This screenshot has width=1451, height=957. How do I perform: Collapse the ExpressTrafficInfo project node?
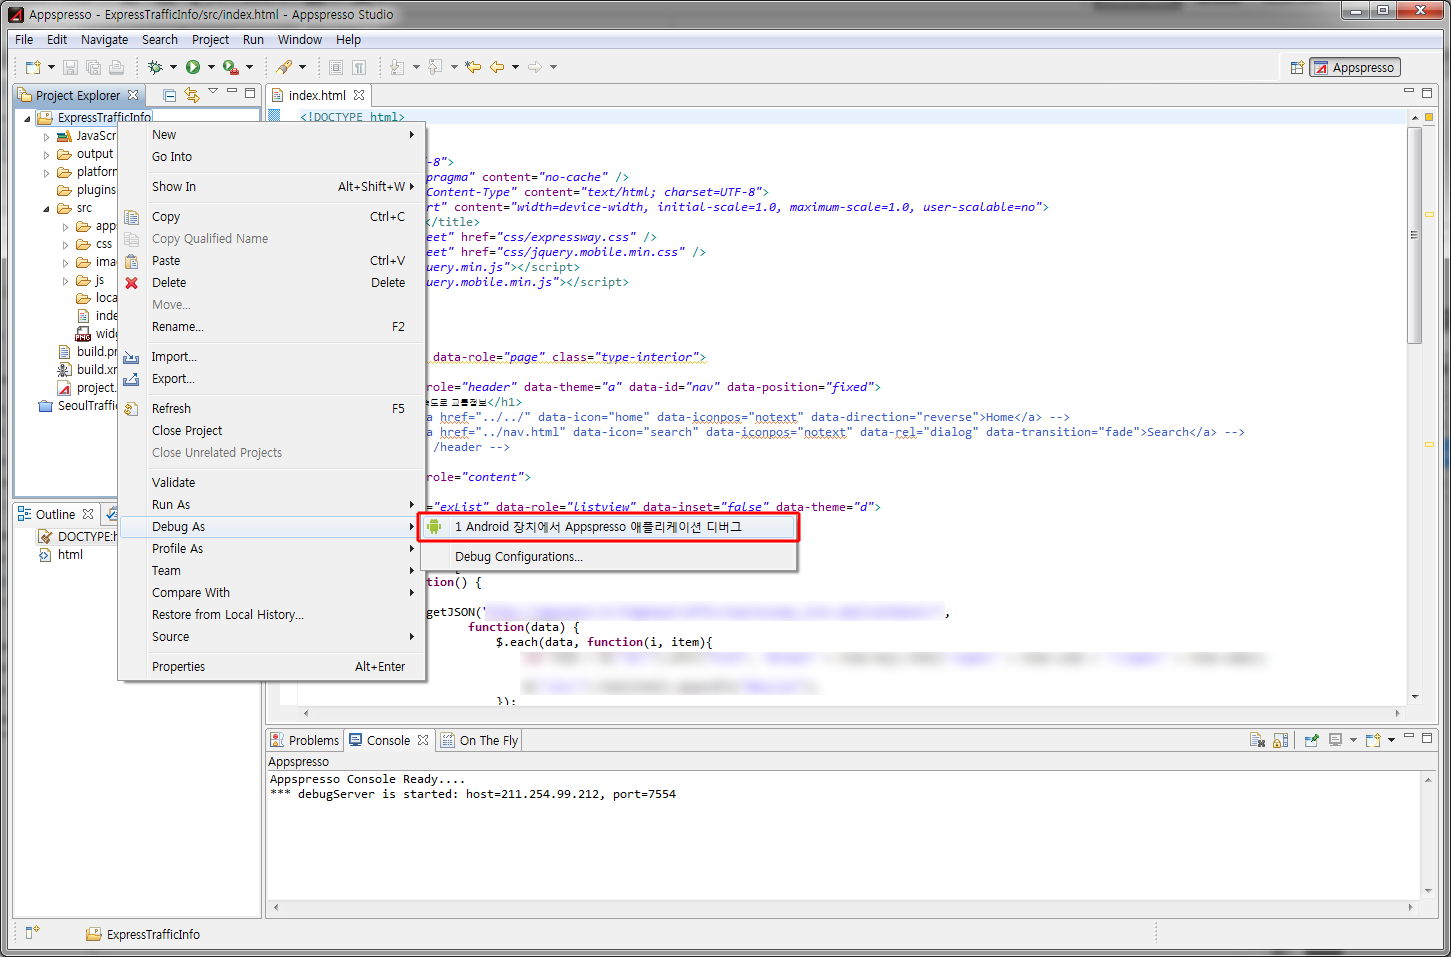pos(27,118)
